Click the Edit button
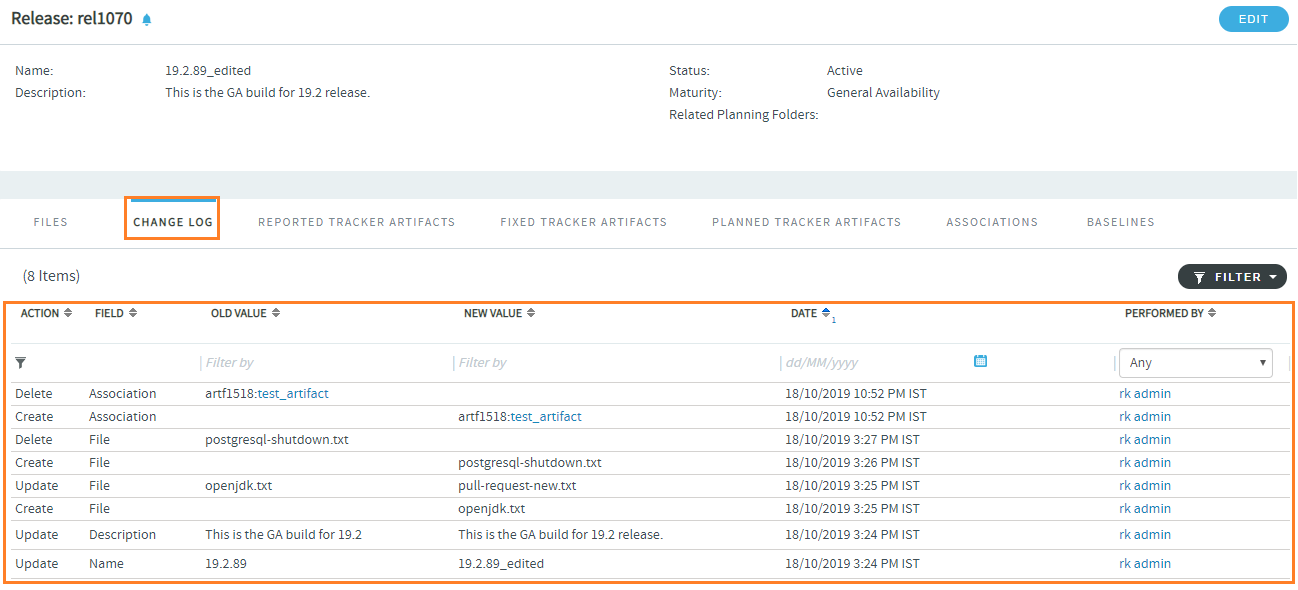The width and height of the screenshot is (1298, 590). (1253, 19)
